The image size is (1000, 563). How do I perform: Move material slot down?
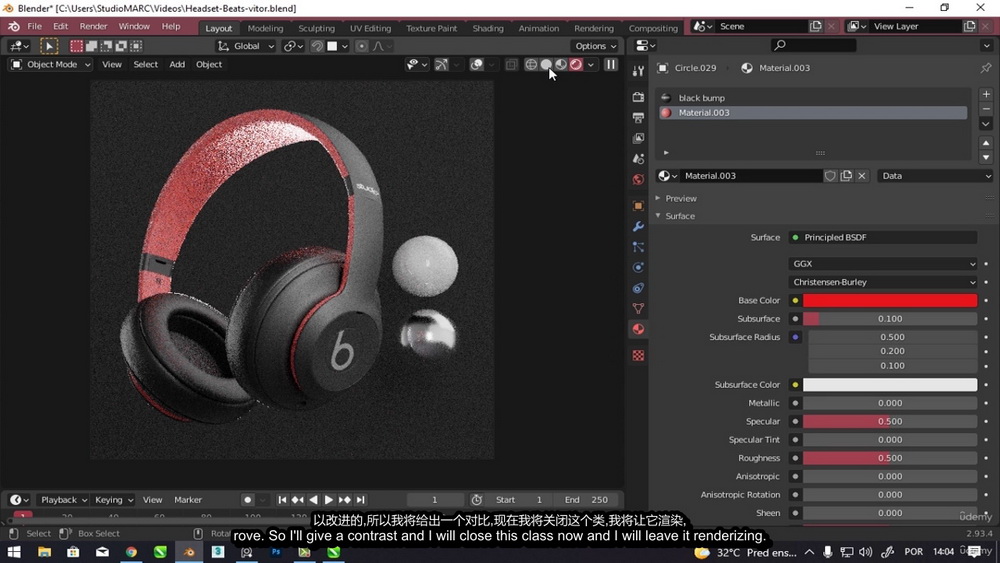986,157
